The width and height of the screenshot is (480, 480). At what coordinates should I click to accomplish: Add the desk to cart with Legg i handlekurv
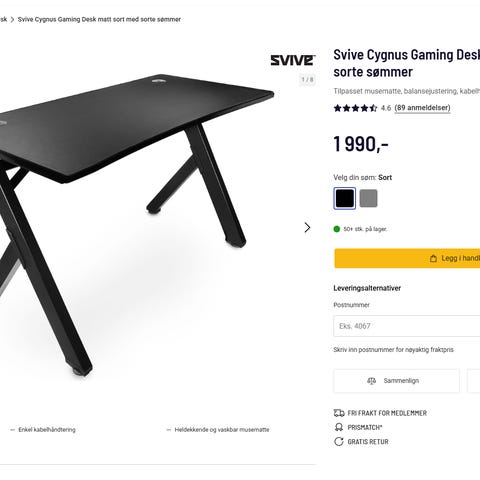(407, 258)
